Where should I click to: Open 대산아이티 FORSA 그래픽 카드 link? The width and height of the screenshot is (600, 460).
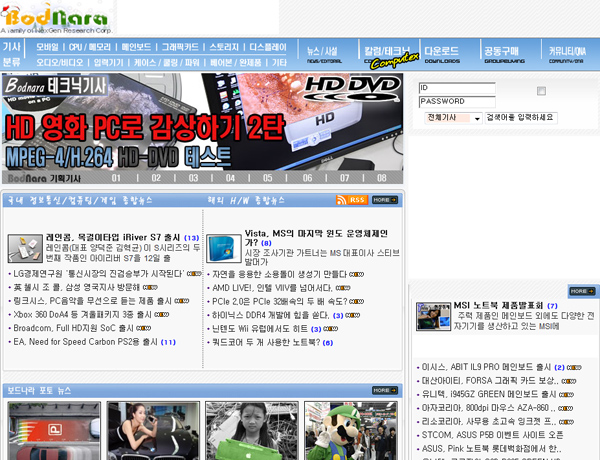(489, 380)
